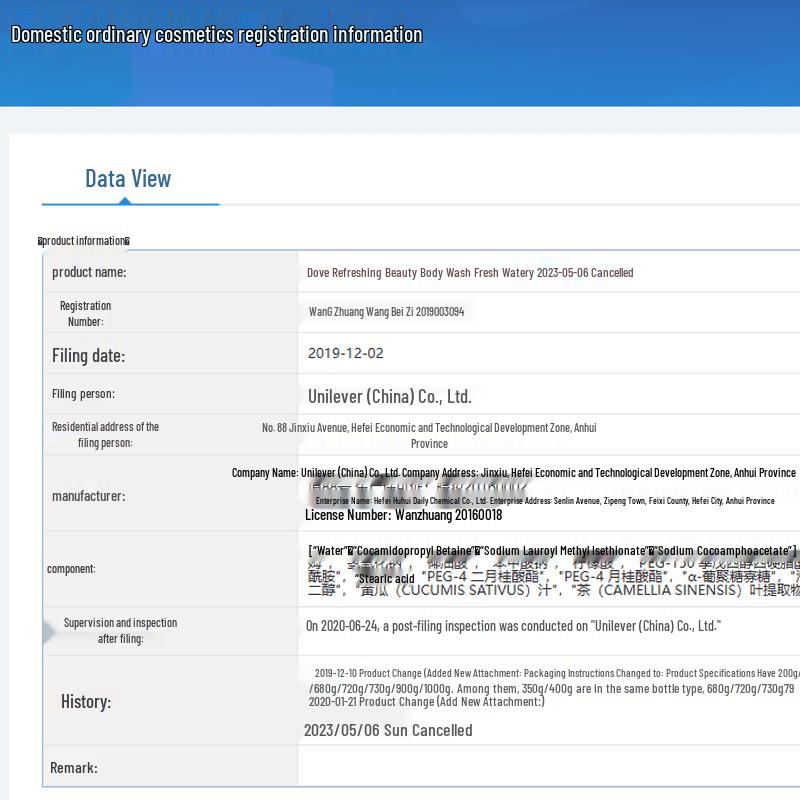Screen dimensions: 800x800
Task: Select registration number Wang Bei Zi 2019003094
Action: pyautogui.click(x=386, y=312)
